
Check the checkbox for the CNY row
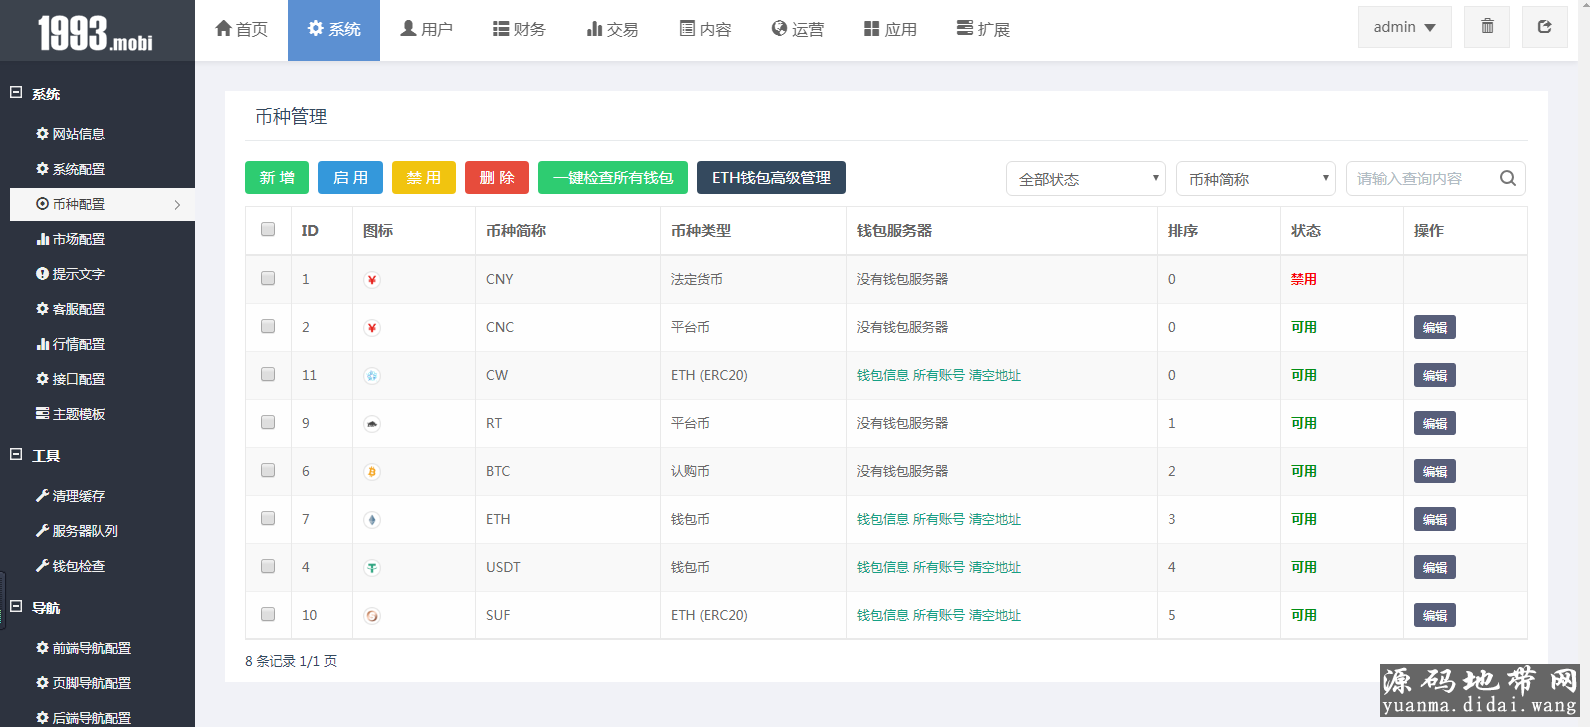tap(268, 279)
